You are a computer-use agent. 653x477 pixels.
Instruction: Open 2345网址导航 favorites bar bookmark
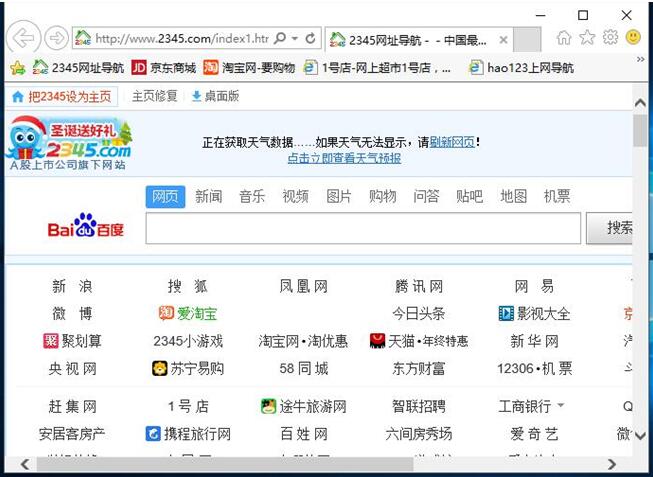[78, 67]
